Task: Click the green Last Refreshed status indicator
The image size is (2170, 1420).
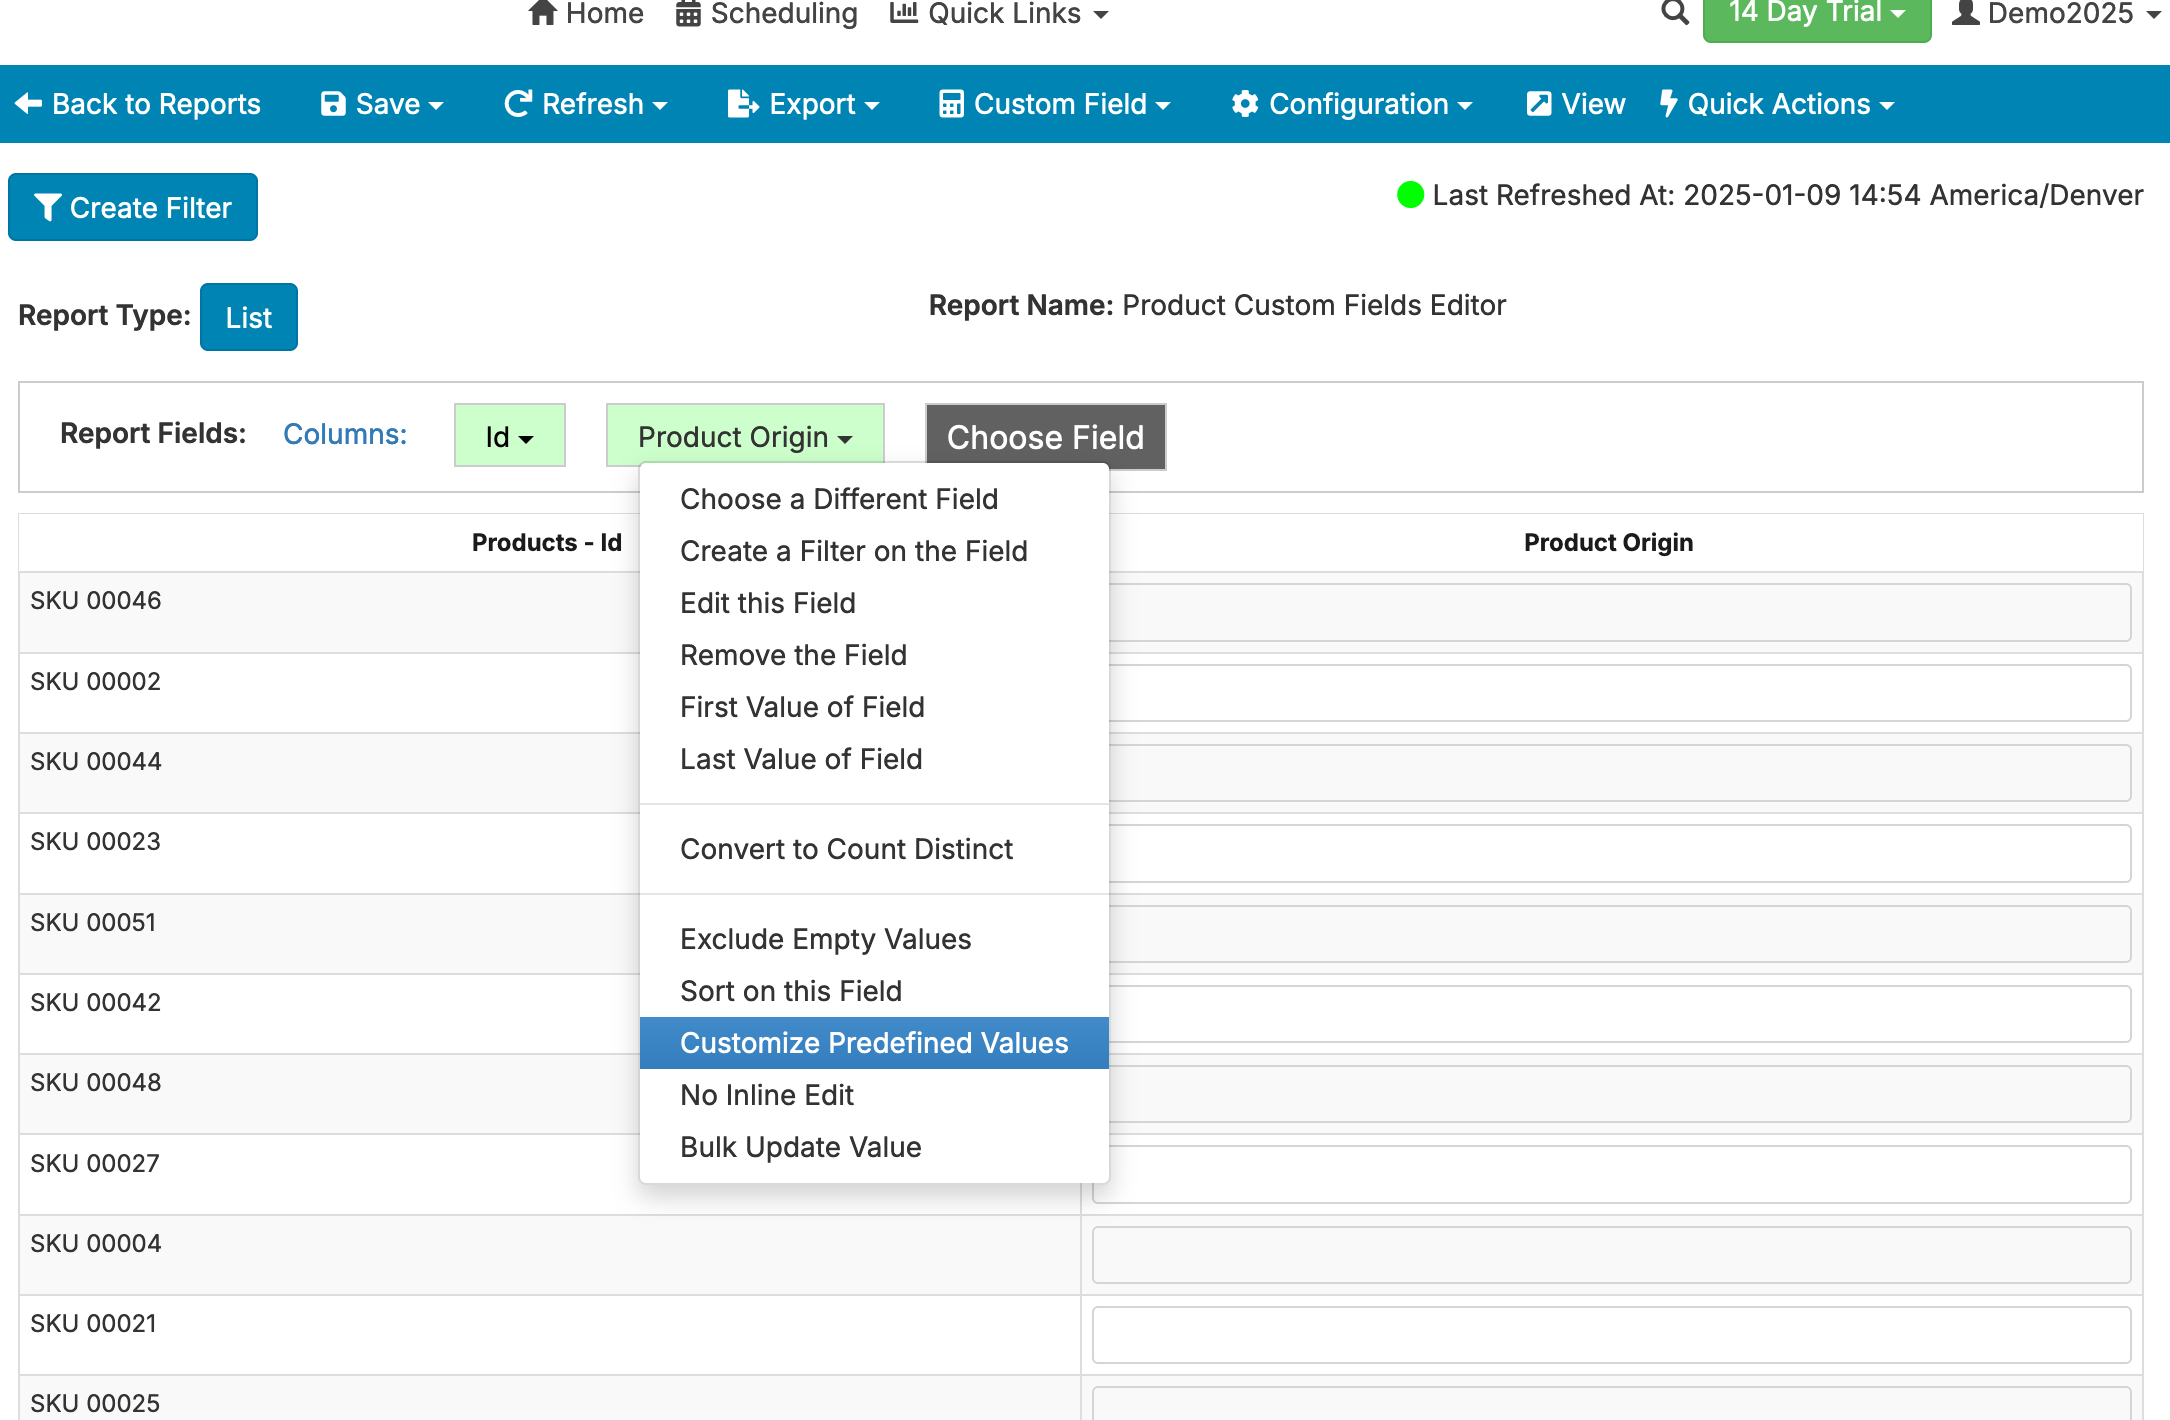Action: click(1410, 195)
